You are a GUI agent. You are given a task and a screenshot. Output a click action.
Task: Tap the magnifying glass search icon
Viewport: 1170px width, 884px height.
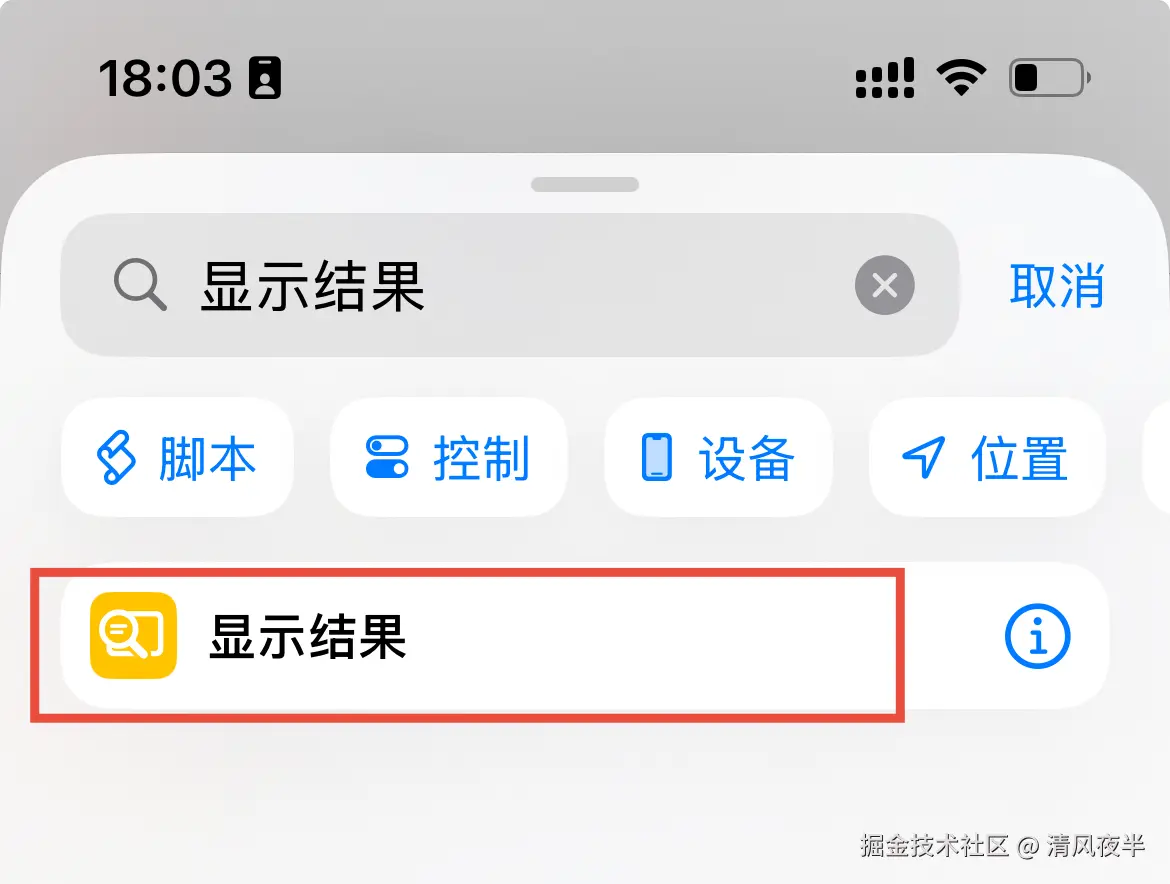coord(140,284)
